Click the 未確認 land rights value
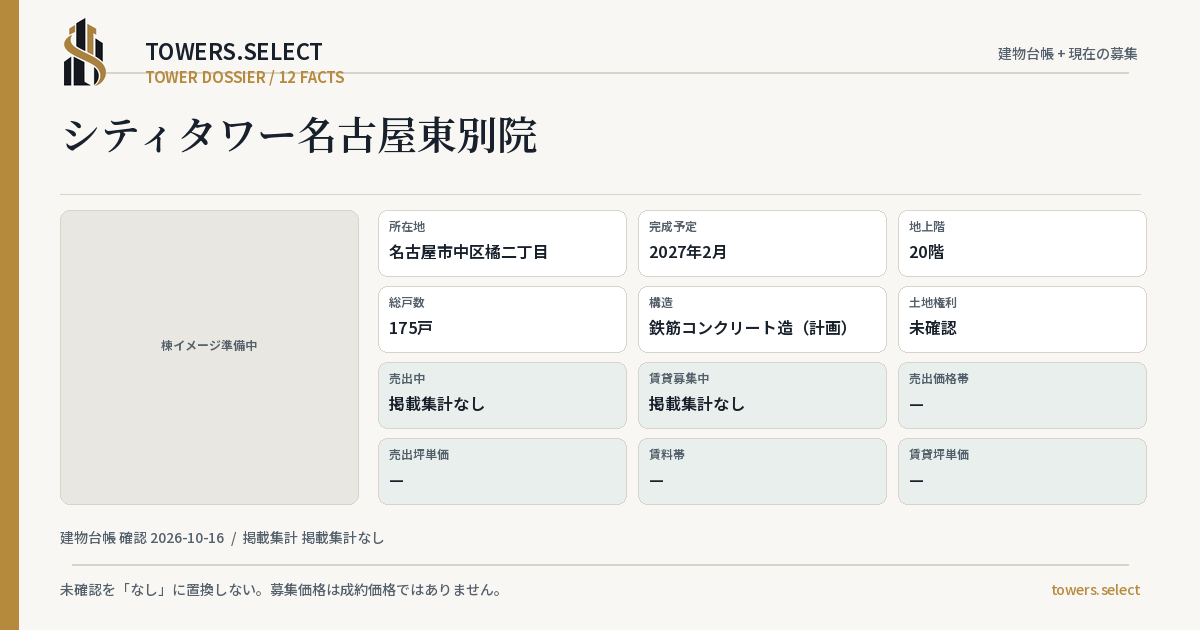Image resolution: width=1200 pixels, height=630 pixels. pos(933,328)
